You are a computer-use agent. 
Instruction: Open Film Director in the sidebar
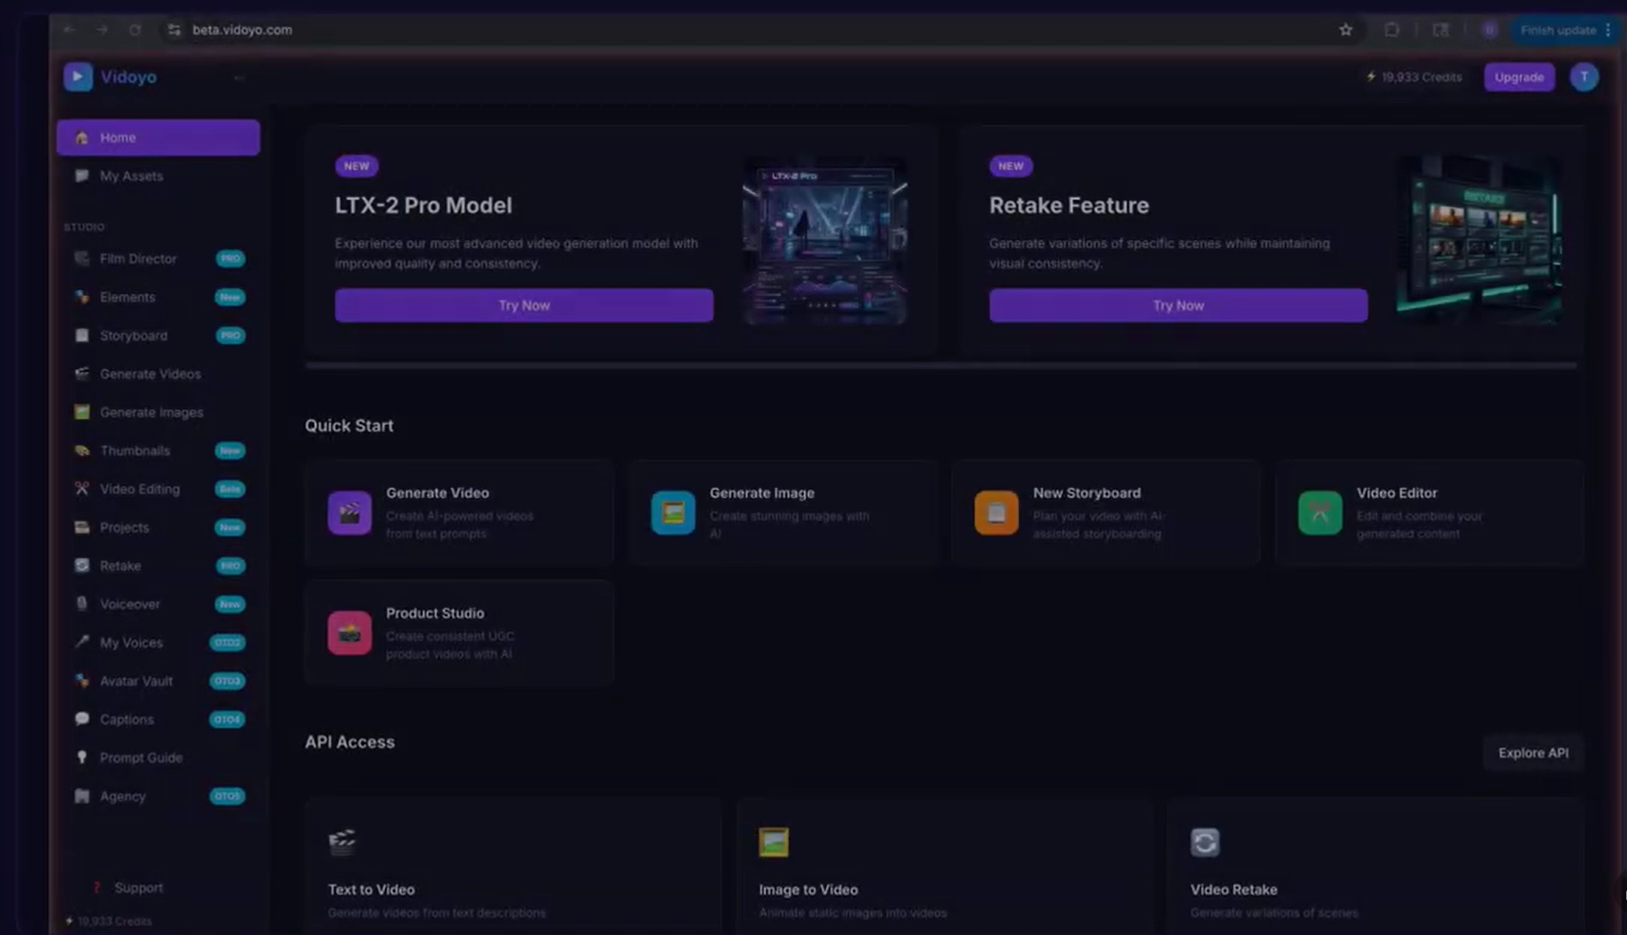tap(138, 259)
